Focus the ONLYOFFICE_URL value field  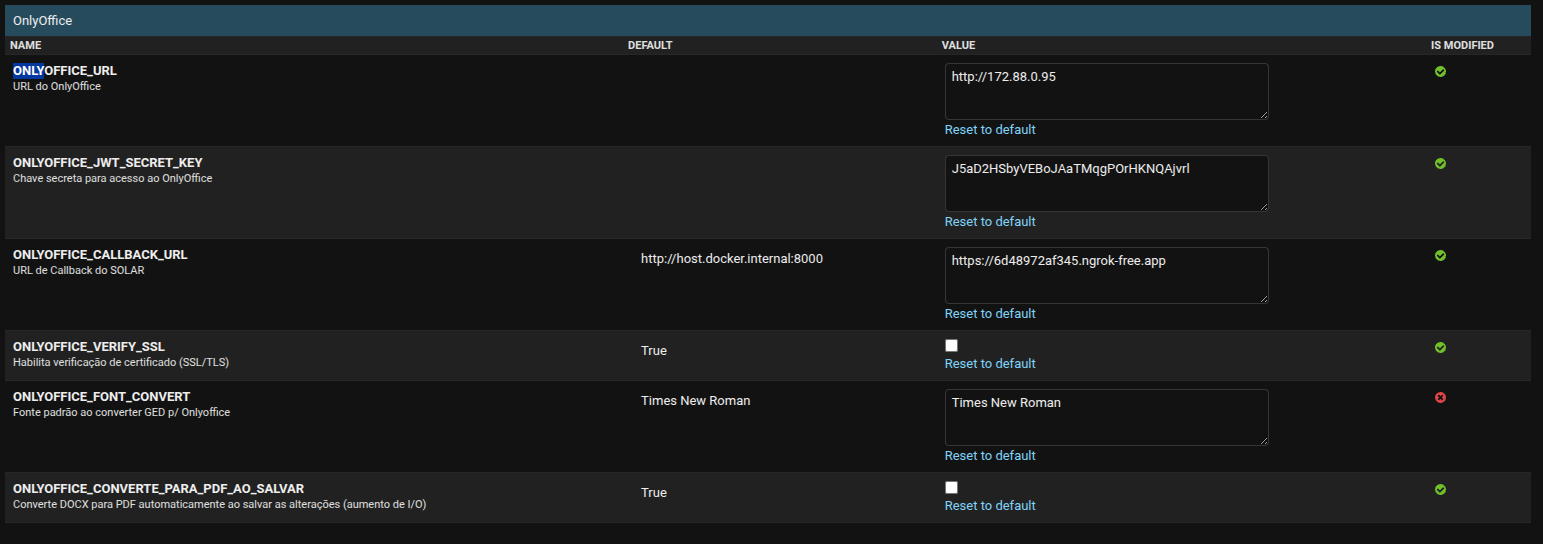[x=1107, y=92]
